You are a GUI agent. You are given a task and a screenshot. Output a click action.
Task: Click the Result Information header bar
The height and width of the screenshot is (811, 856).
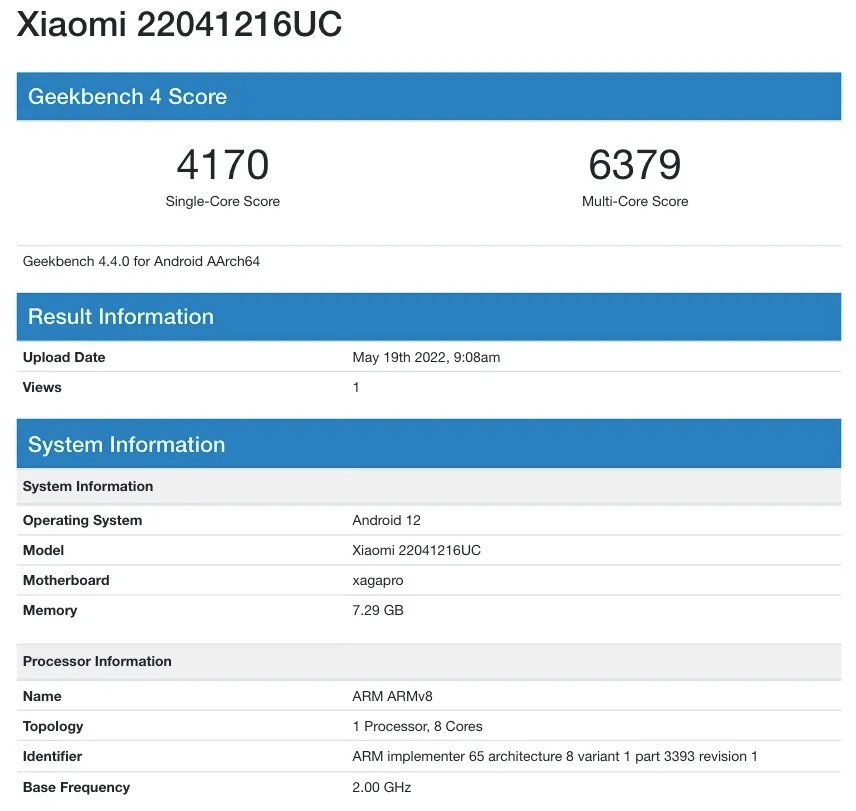(x=121, y=316)
